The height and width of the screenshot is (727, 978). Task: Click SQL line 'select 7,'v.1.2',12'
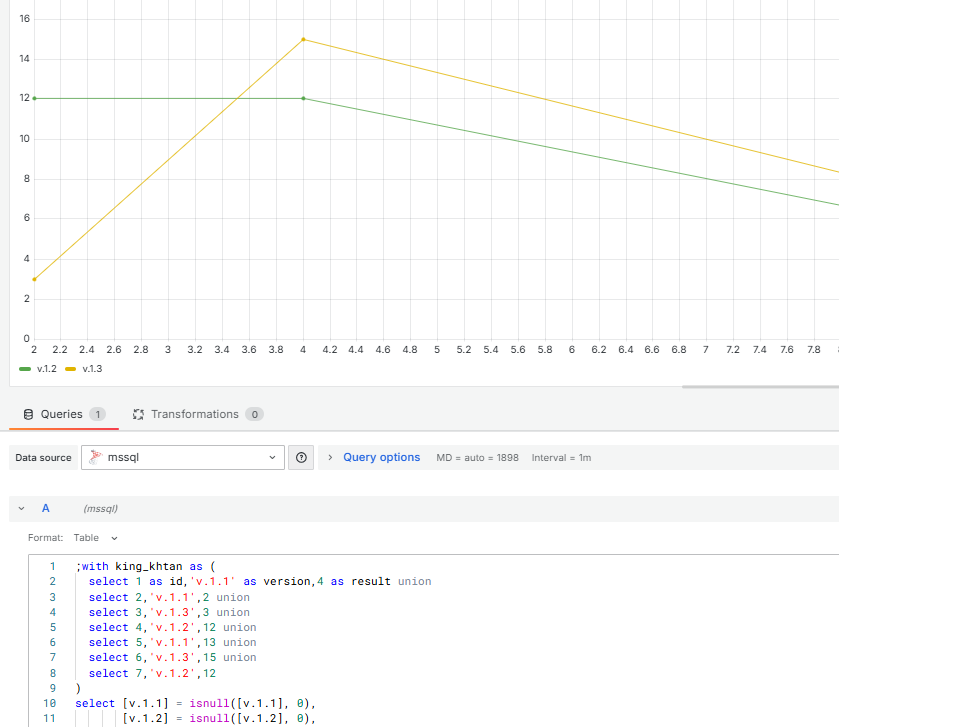152,673
